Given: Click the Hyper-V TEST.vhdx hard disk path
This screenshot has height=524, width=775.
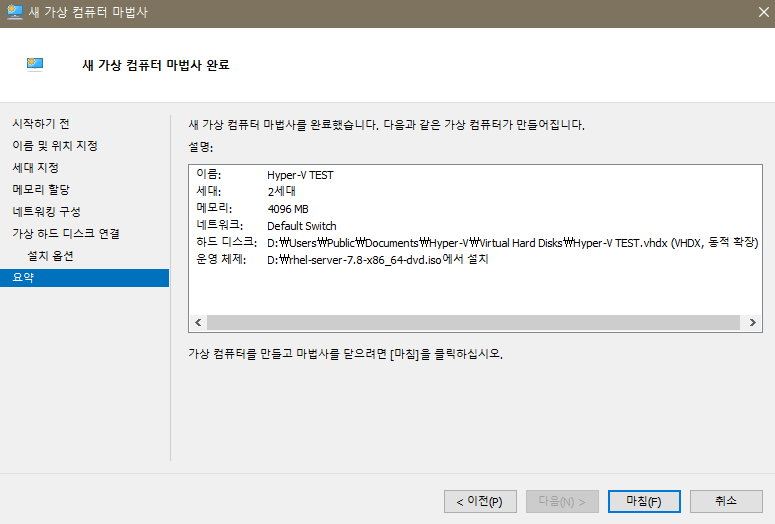Looking at the screenshot, I should pos(513,243).
